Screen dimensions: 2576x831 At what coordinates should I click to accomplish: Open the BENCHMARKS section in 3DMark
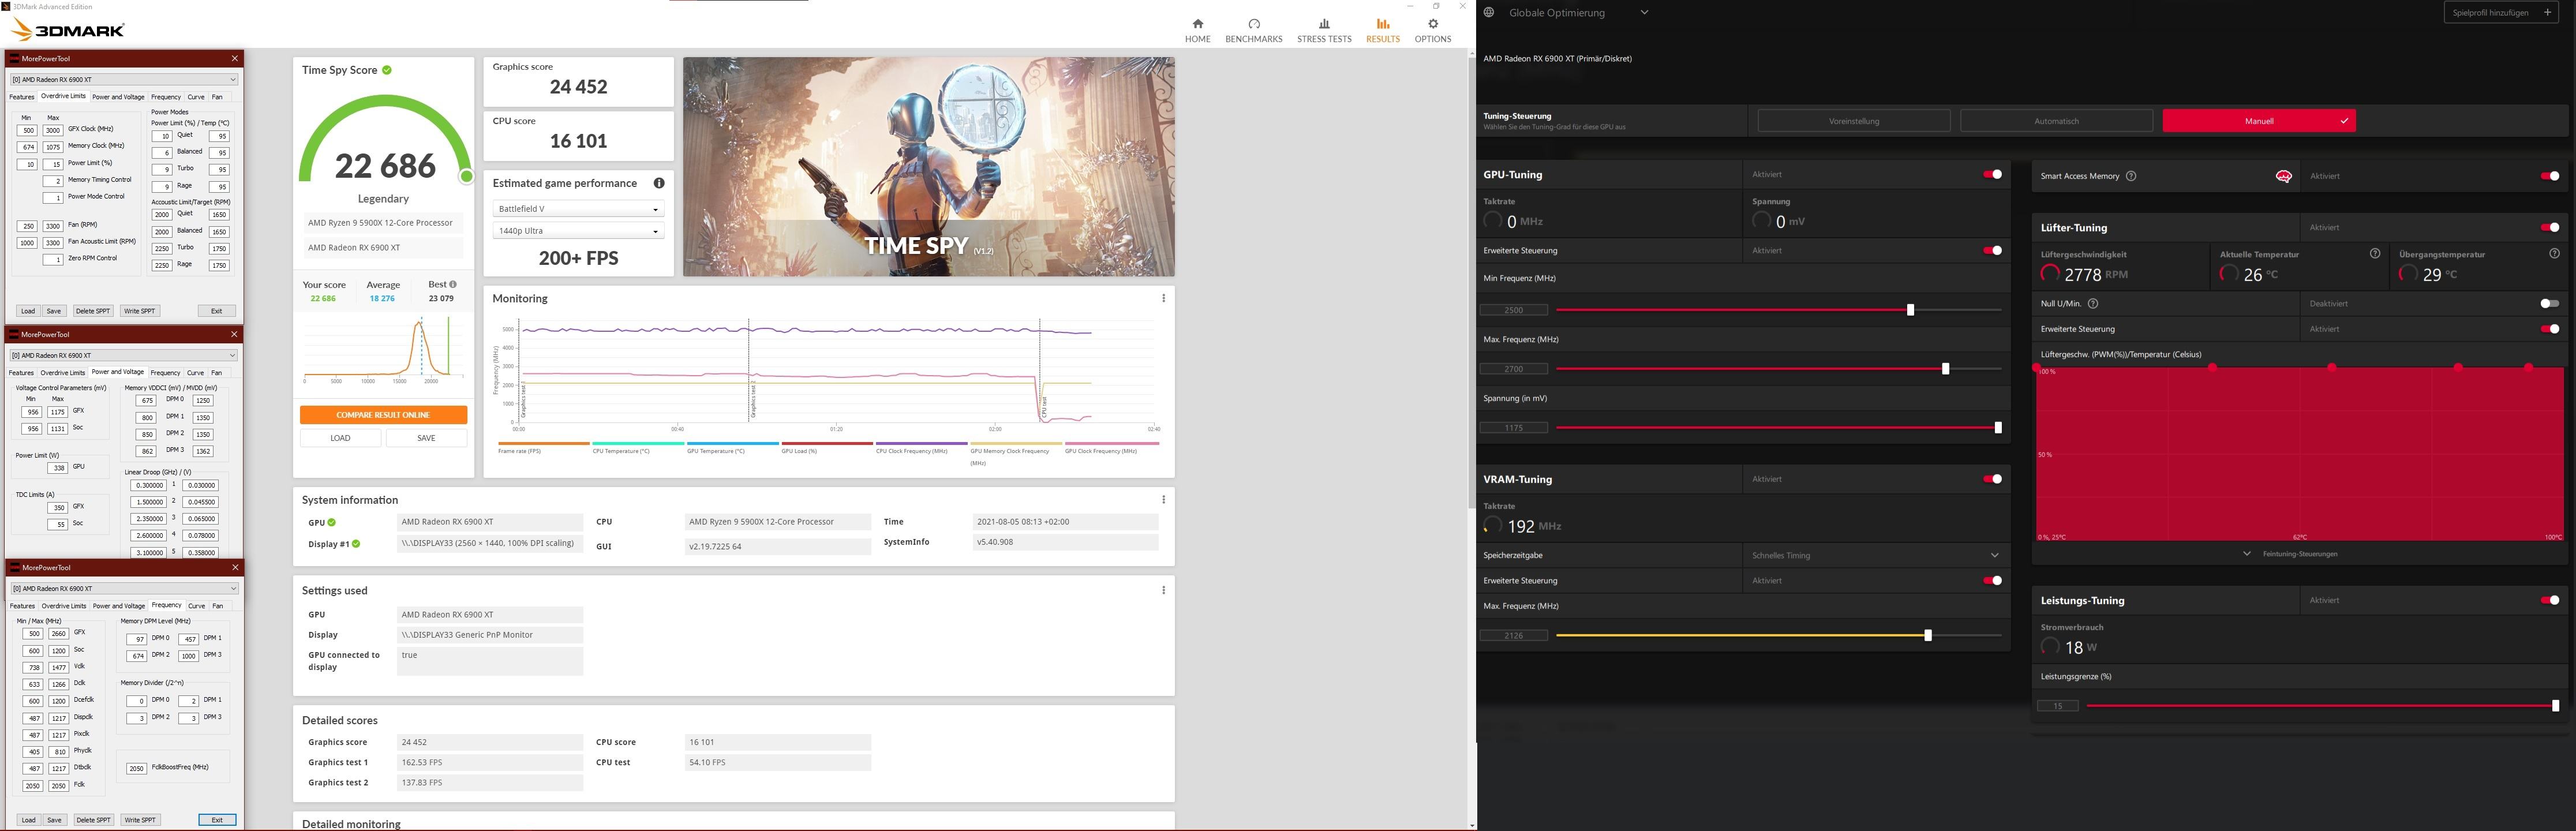click(x=1253, y=30)
